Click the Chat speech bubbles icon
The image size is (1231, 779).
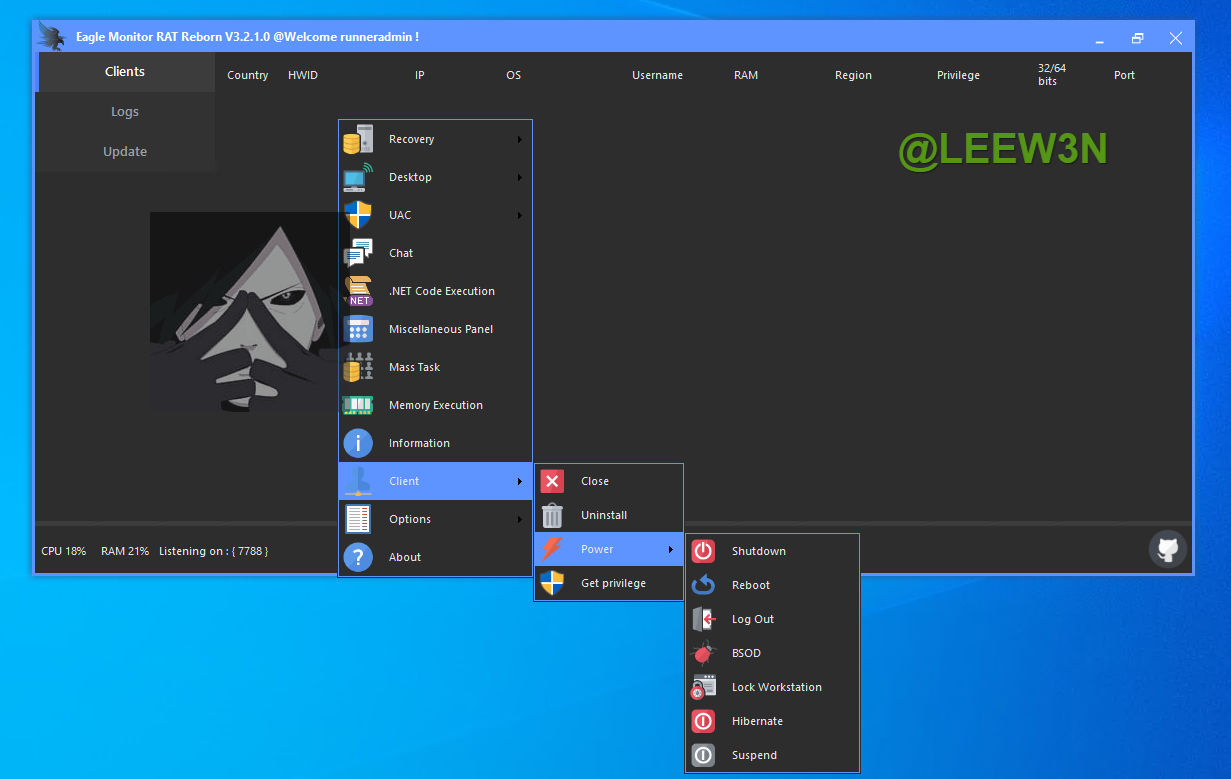point(357,253)
